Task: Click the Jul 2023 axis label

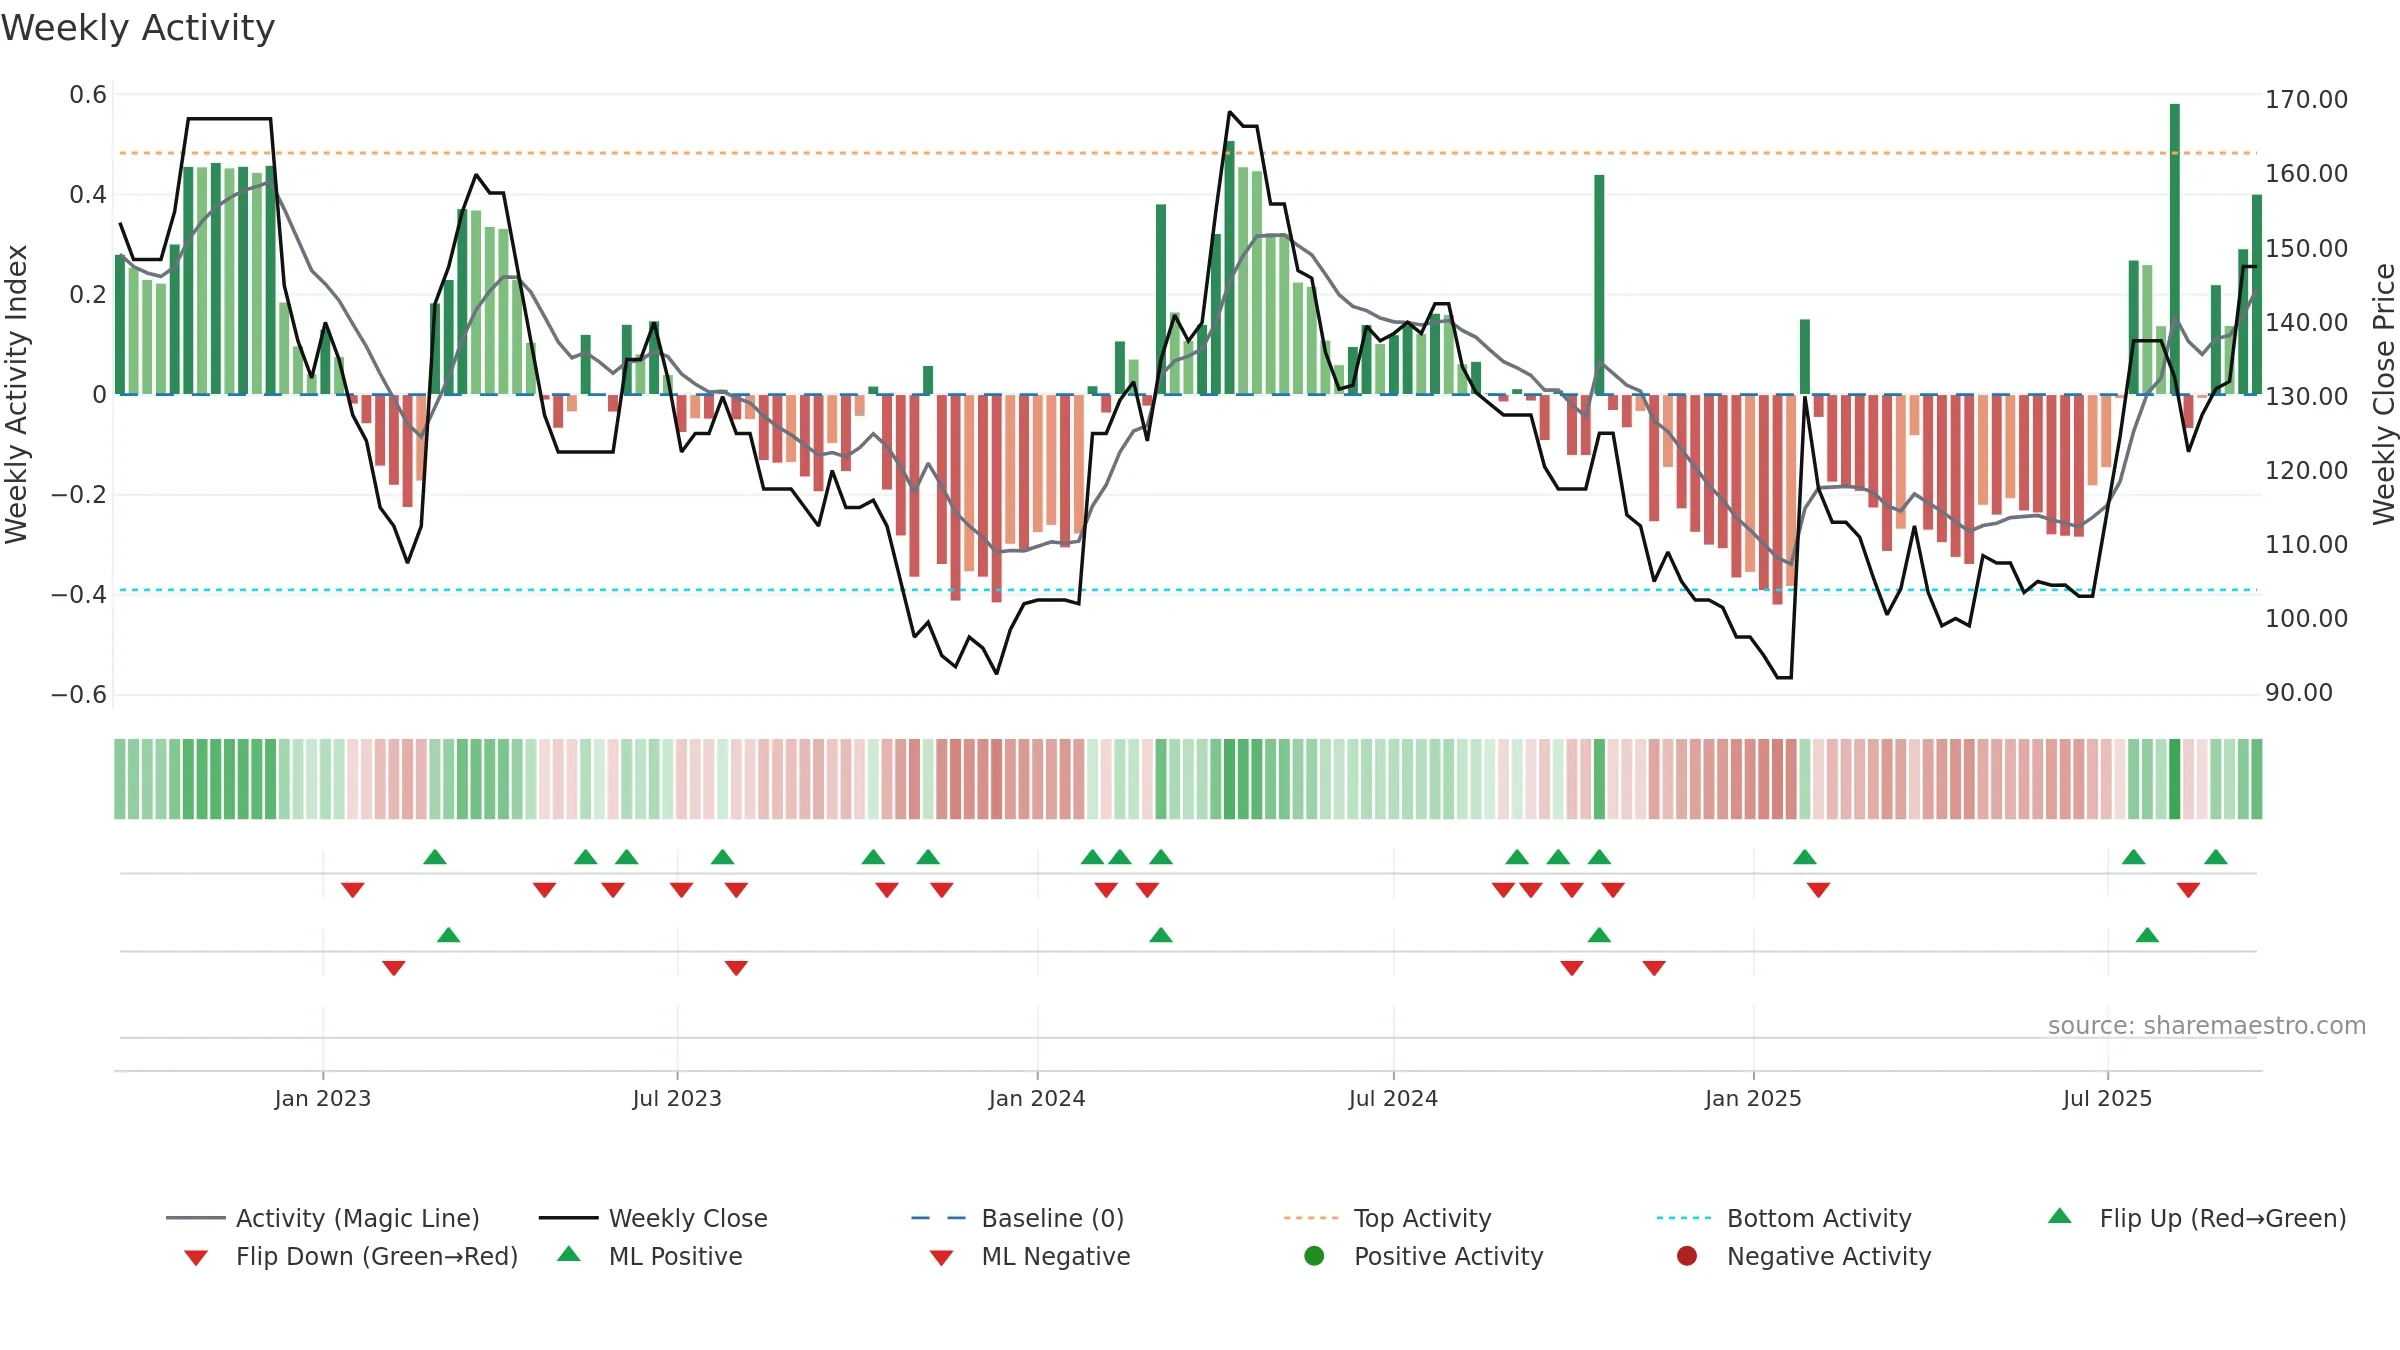Action: pyautogui.click(x=677, y=1098)
